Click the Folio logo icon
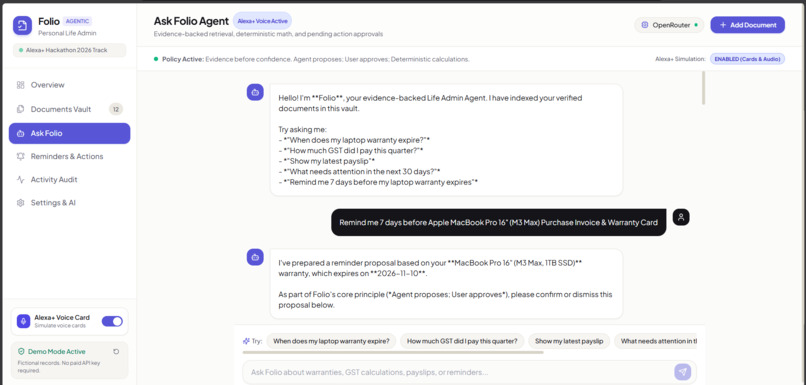 tap(22, 26)
